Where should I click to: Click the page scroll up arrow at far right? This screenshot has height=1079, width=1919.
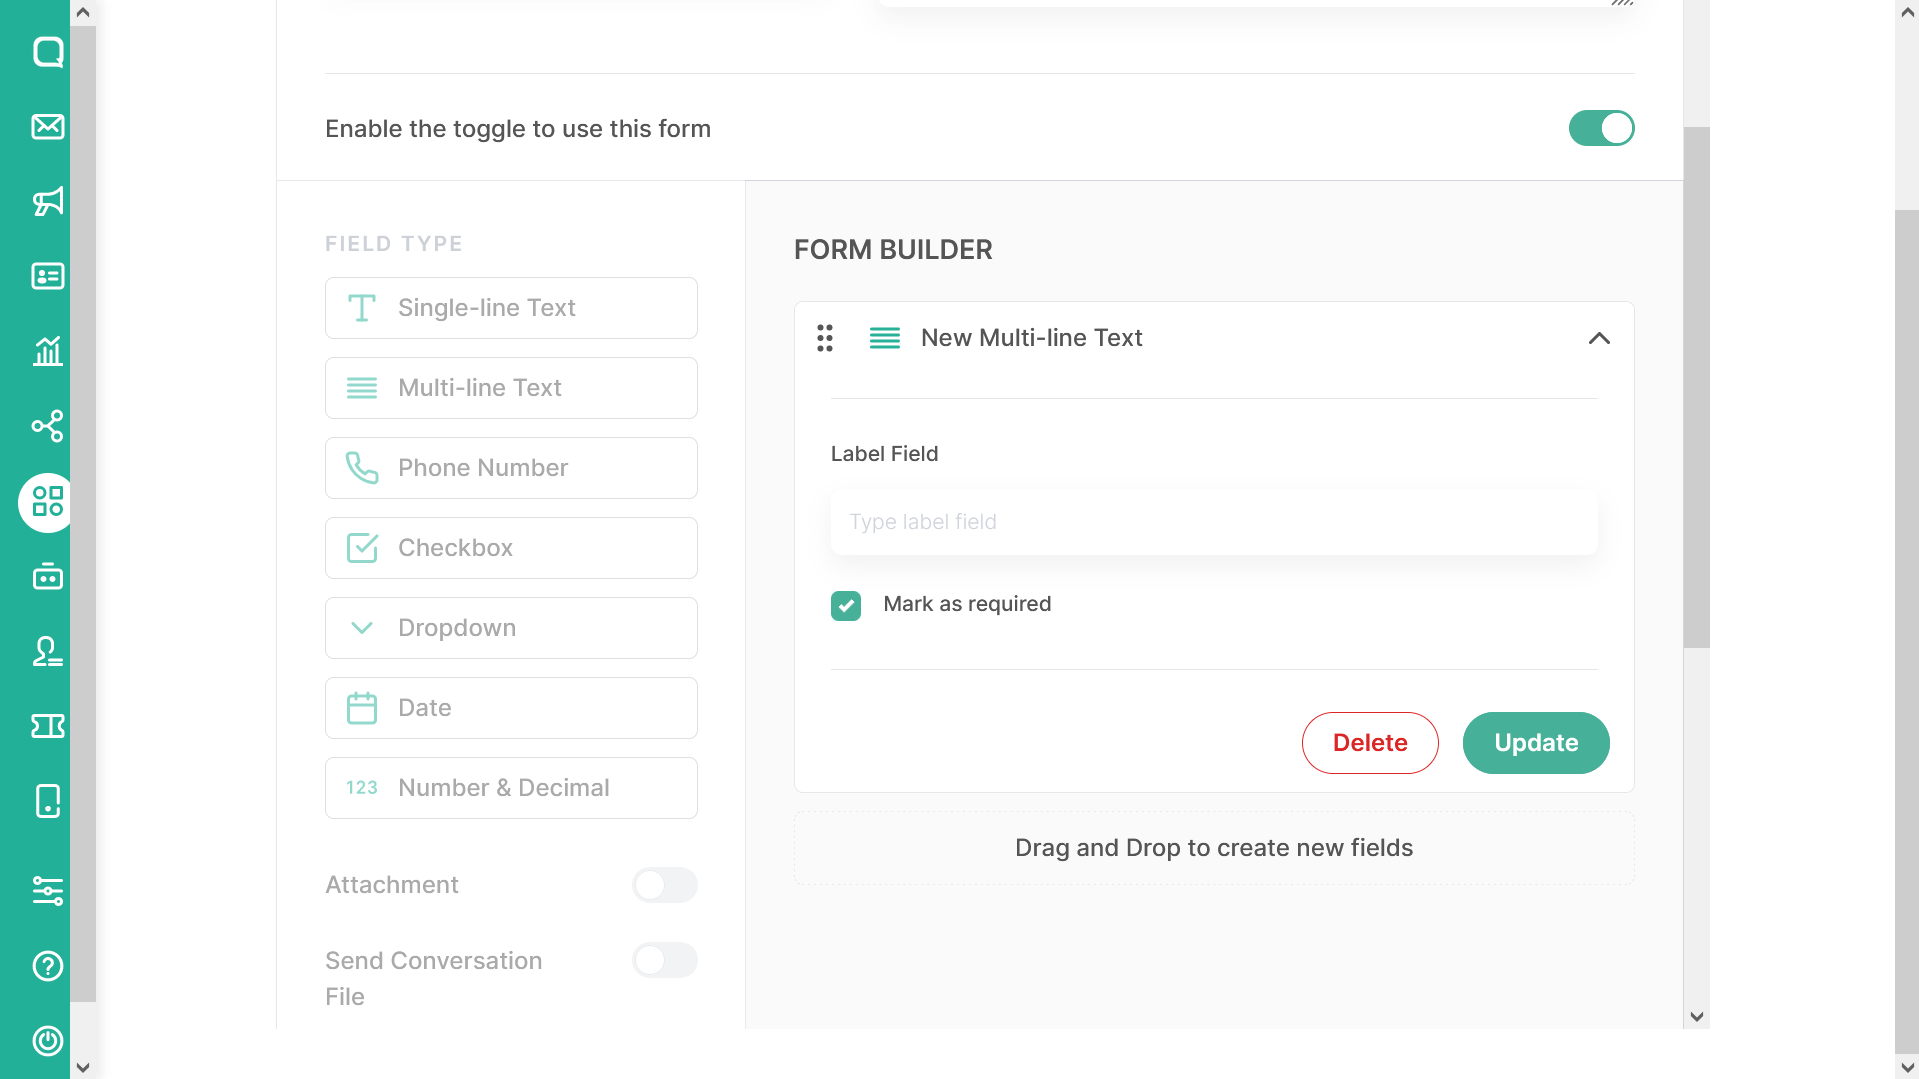pos(1906,12)
